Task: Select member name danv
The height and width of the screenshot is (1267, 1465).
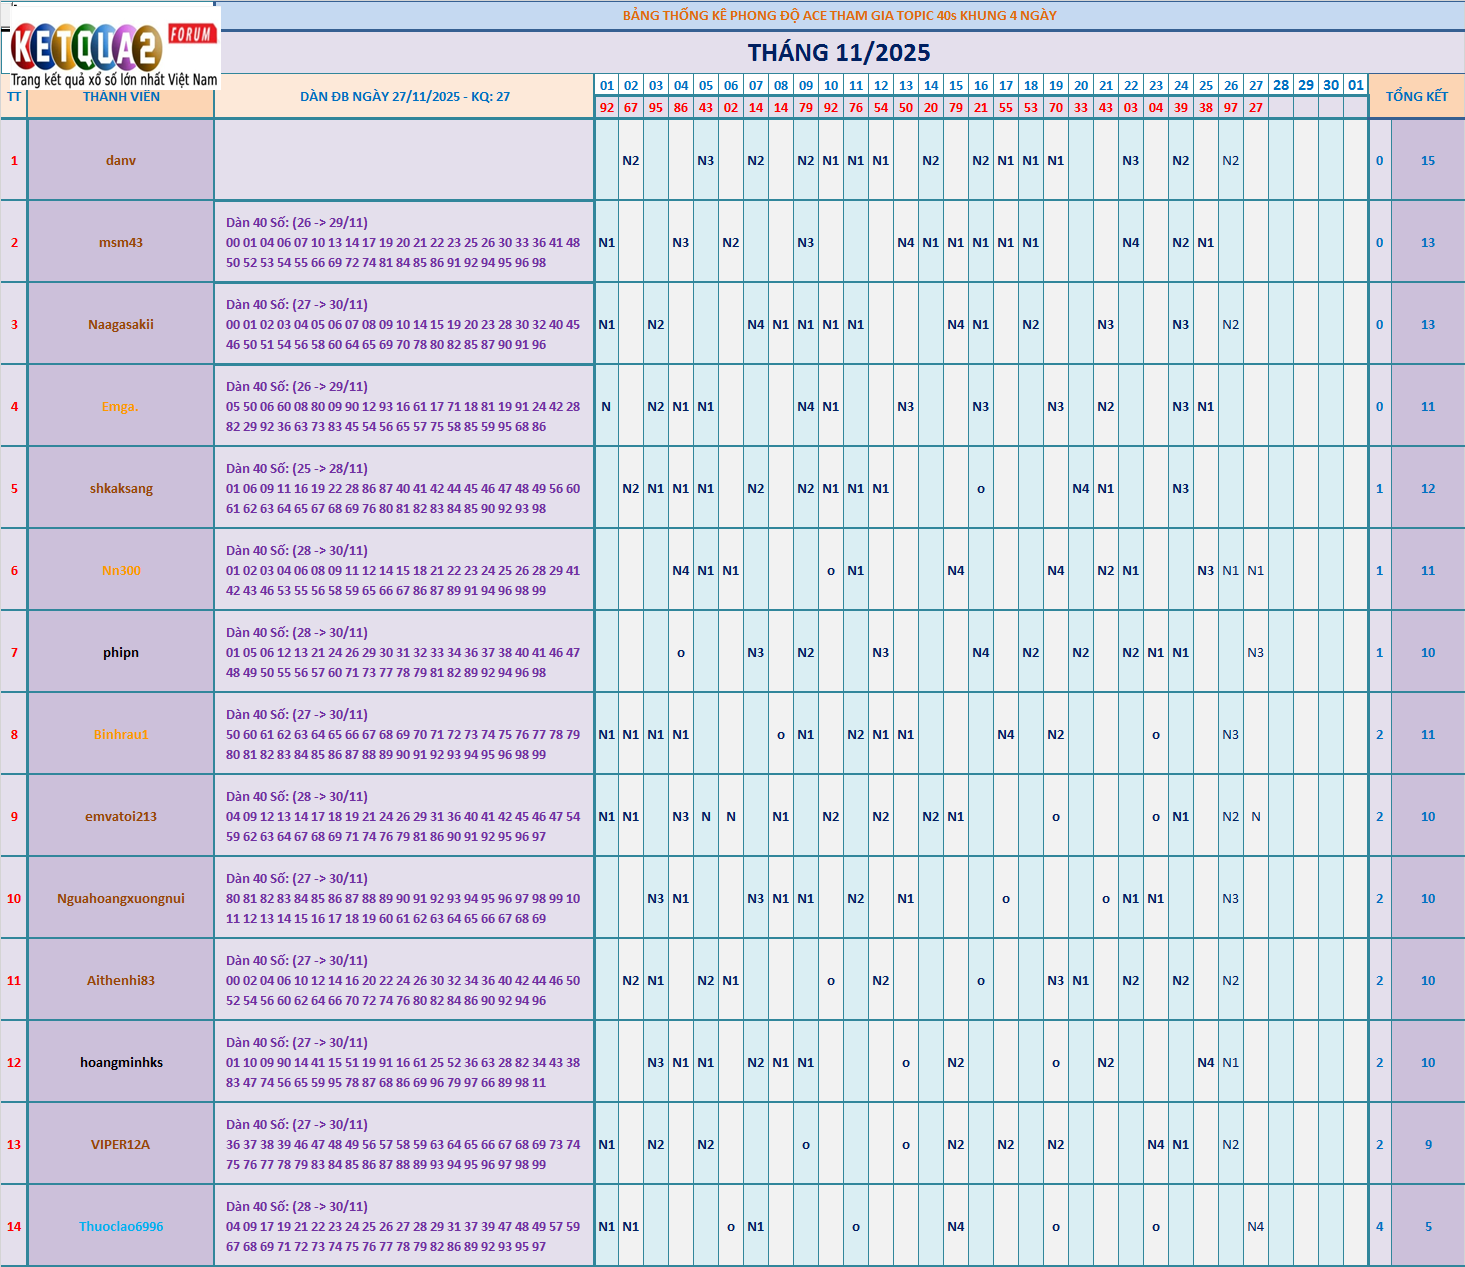Action: click(x=121, y=160)
